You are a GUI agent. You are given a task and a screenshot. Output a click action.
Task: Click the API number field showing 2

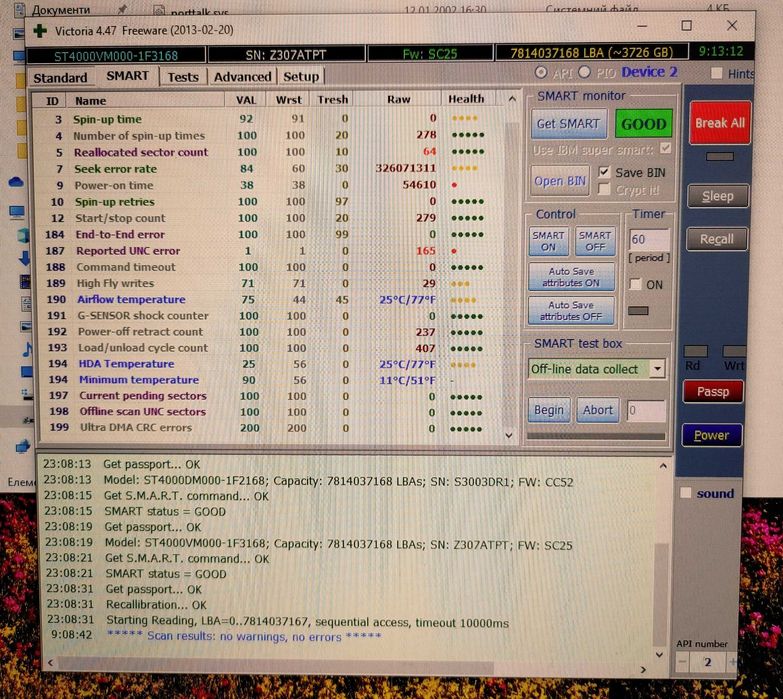[x=708, y=663]
